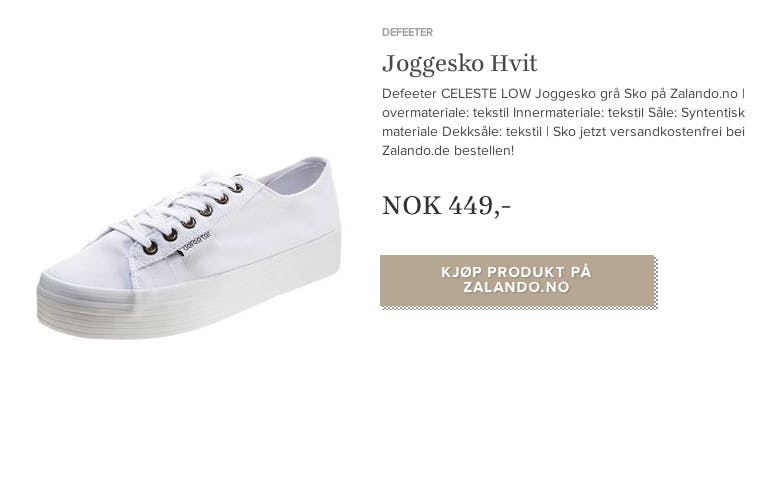Click ZALANDO.NO line on beige button
Image resolution: width=766 pixels, height=496 pixels.
(517, 287)
